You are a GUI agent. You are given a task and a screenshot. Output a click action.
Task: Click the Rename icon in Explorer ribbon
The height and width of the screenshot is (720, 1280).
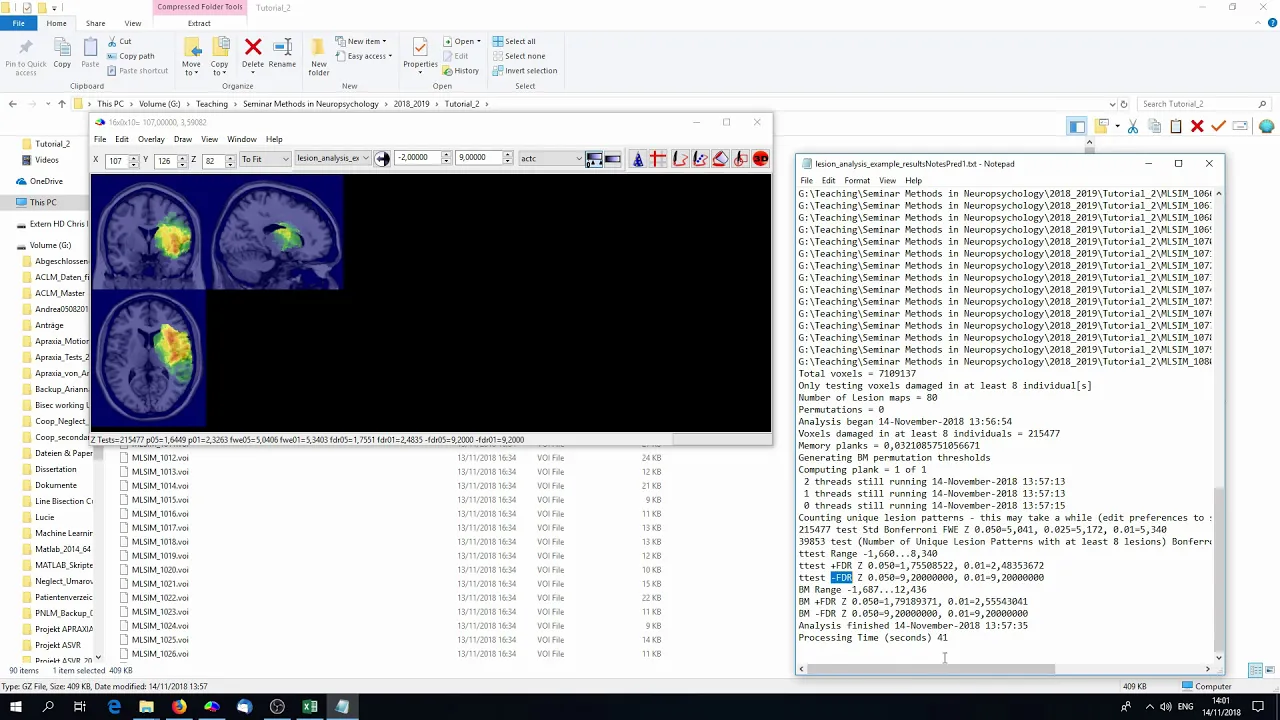(282, 53)
